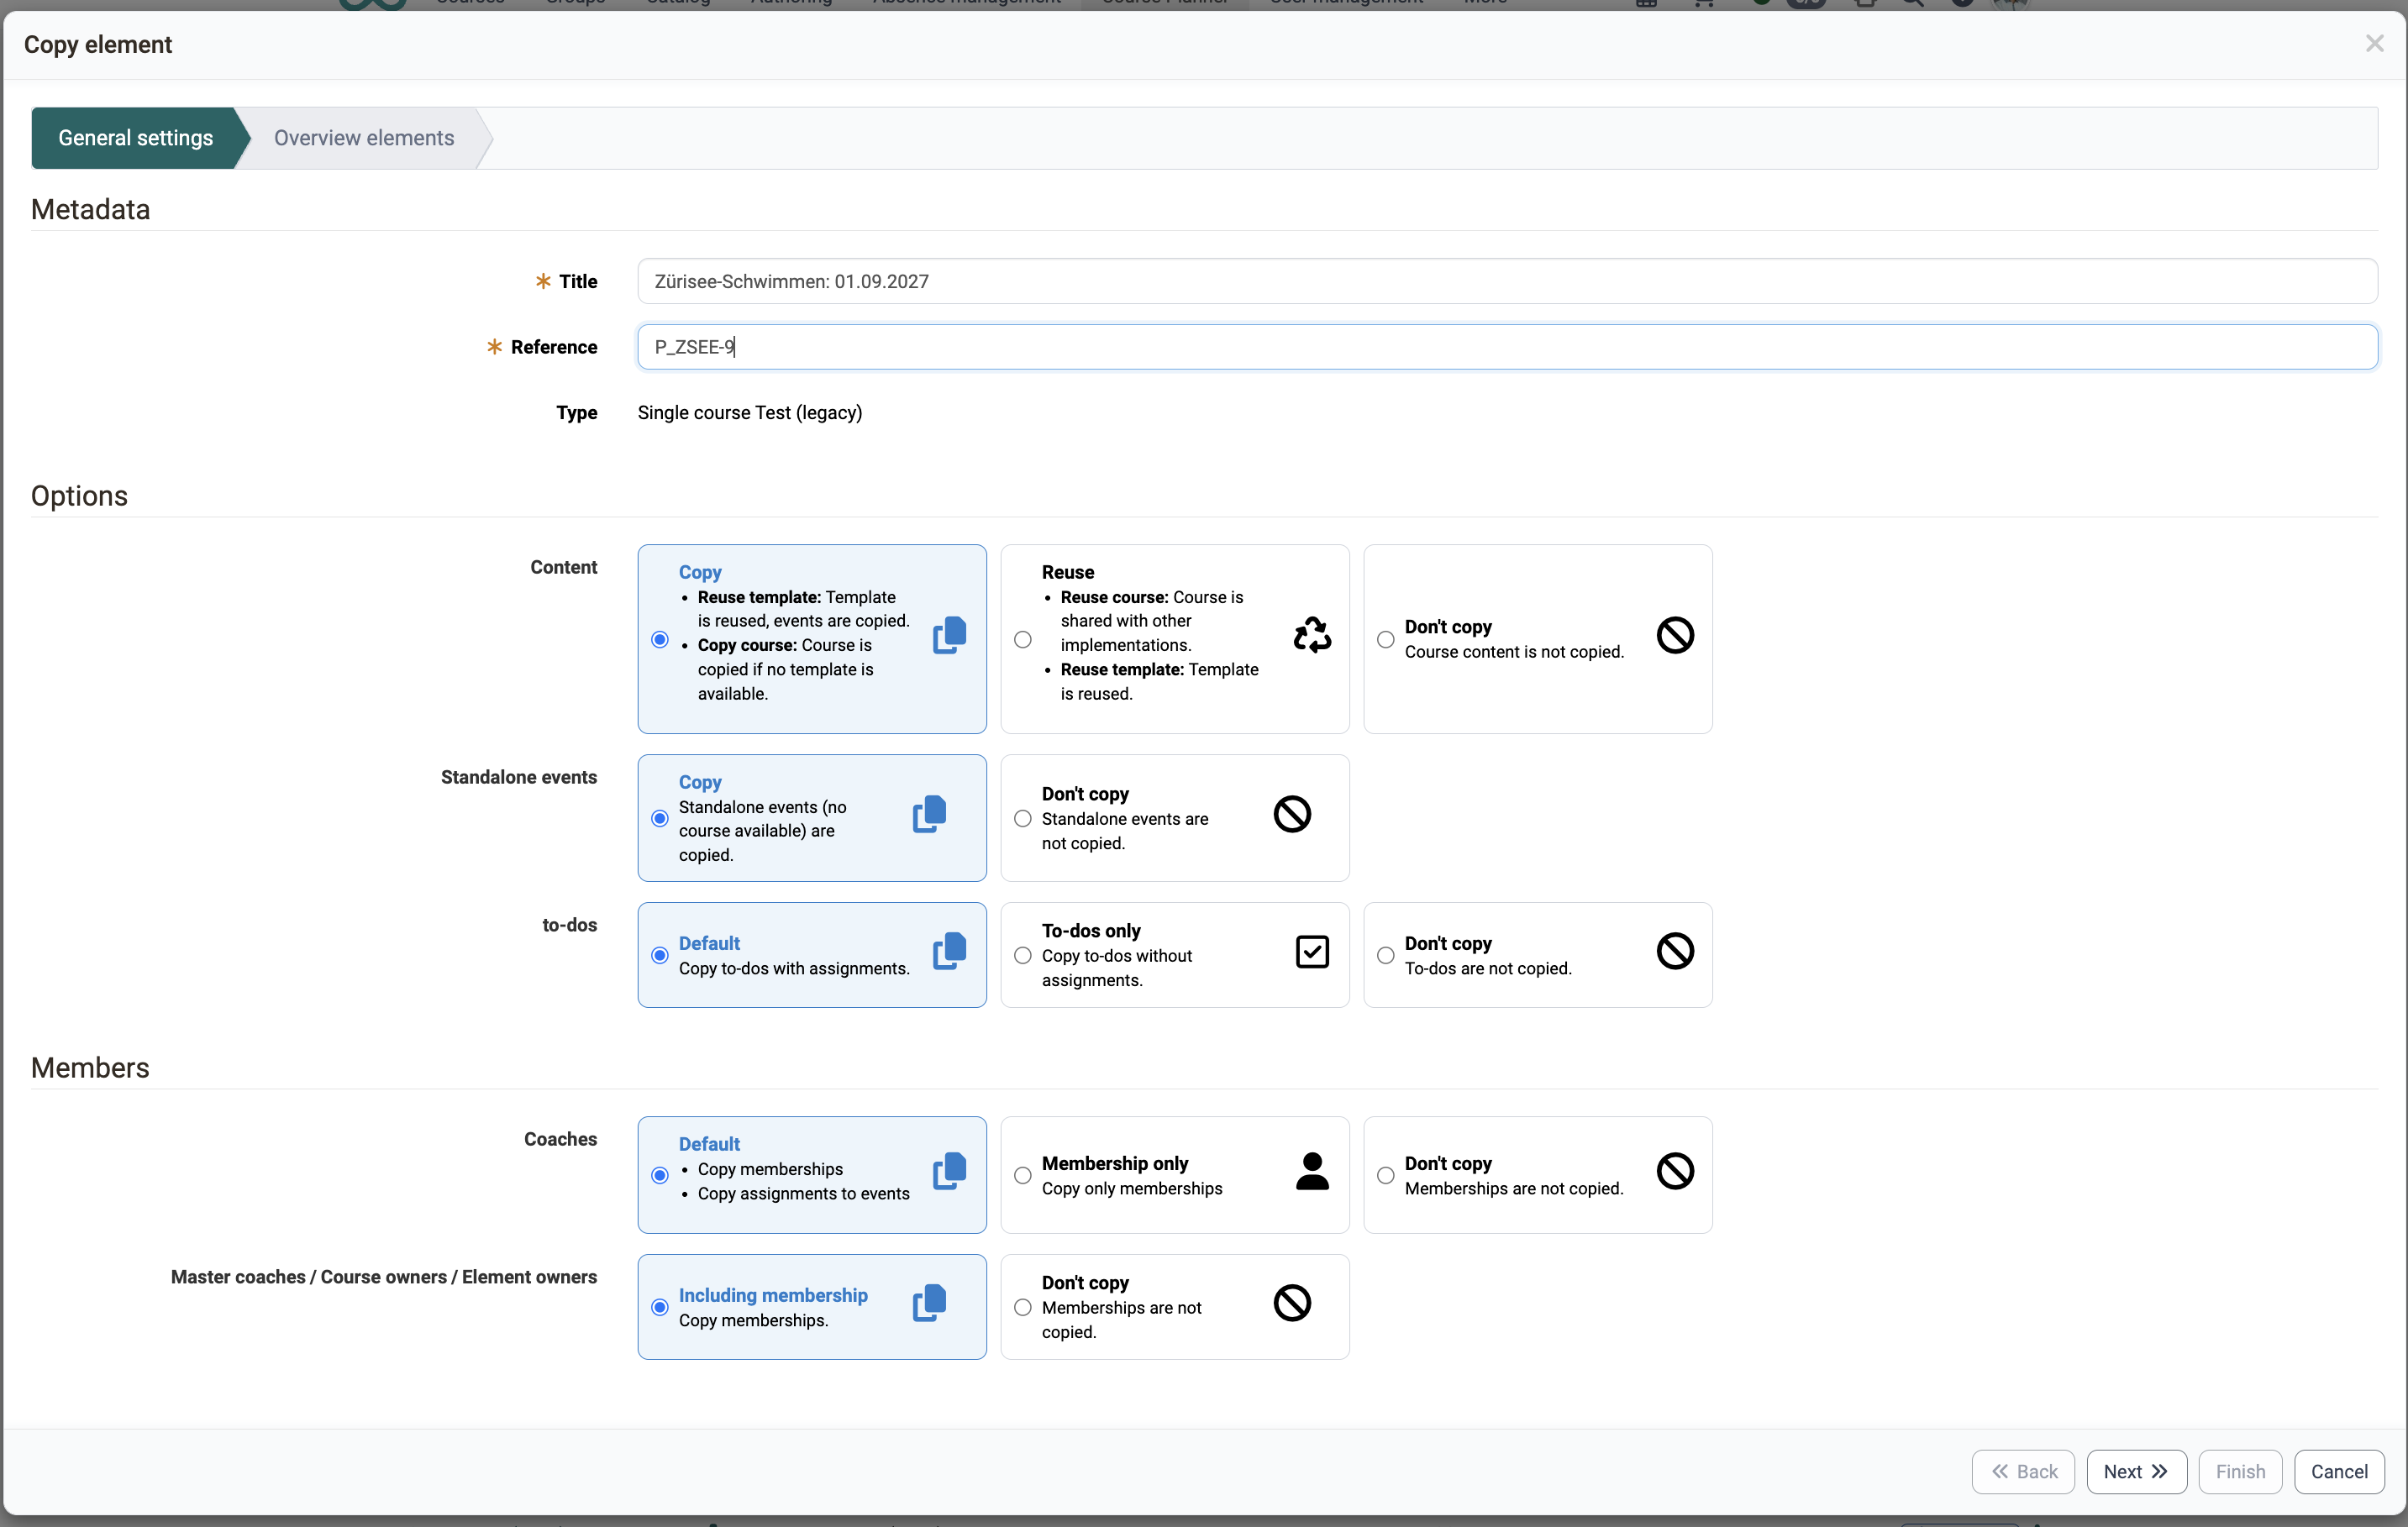Screen dimensions: 2408x1527
Task: Click the Members section heading
Action: click(x=90, y=1068)
